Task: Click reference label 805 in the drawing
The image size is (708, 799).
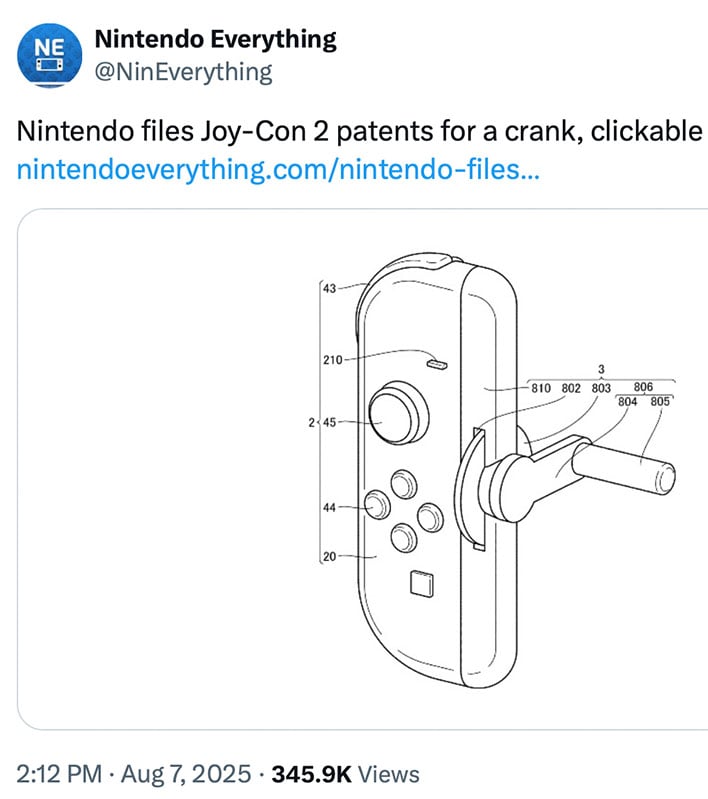Action: pos(660,401)
